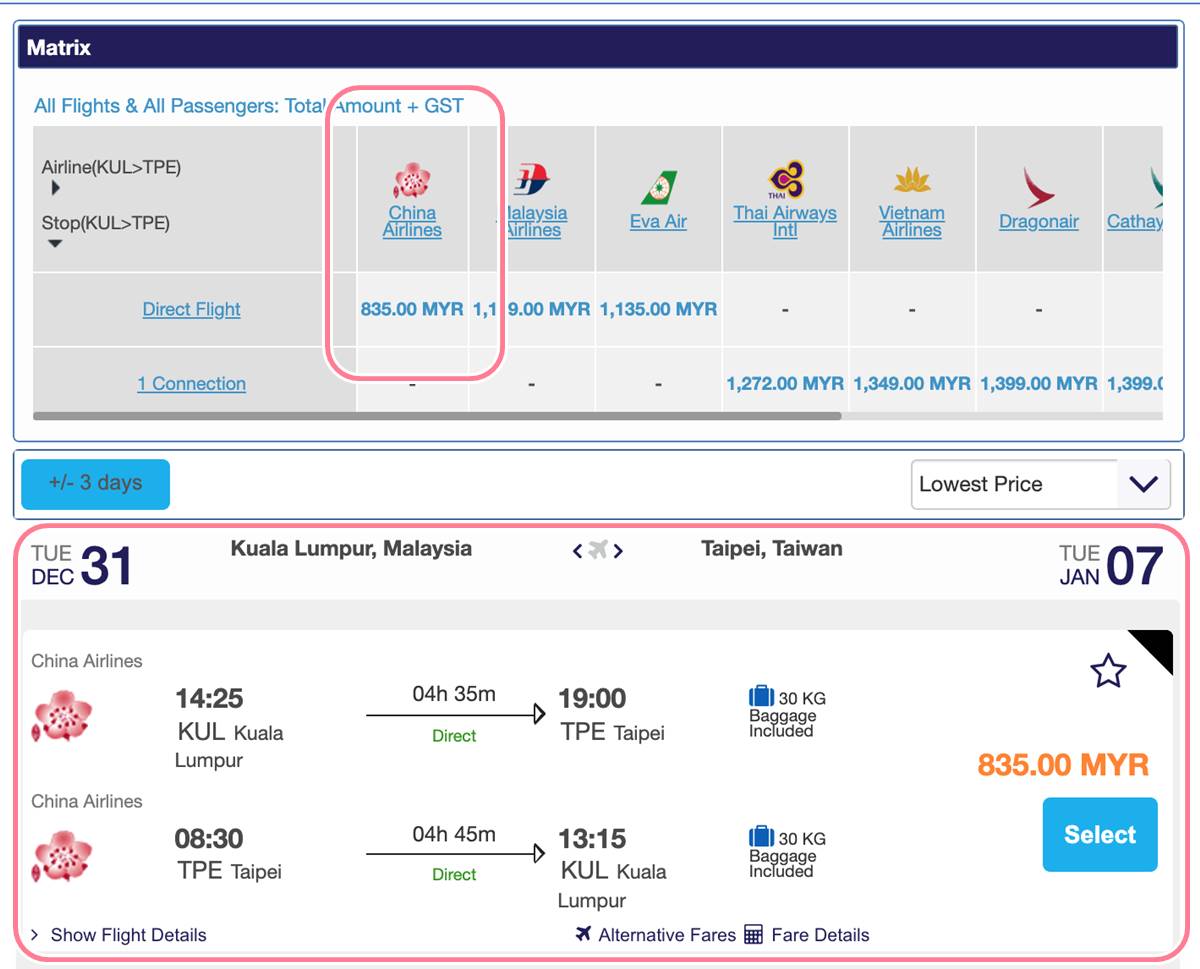1200x969 pixels.
Task: Open the Lowest Price sort dropdown
Action: (1041, 484)
